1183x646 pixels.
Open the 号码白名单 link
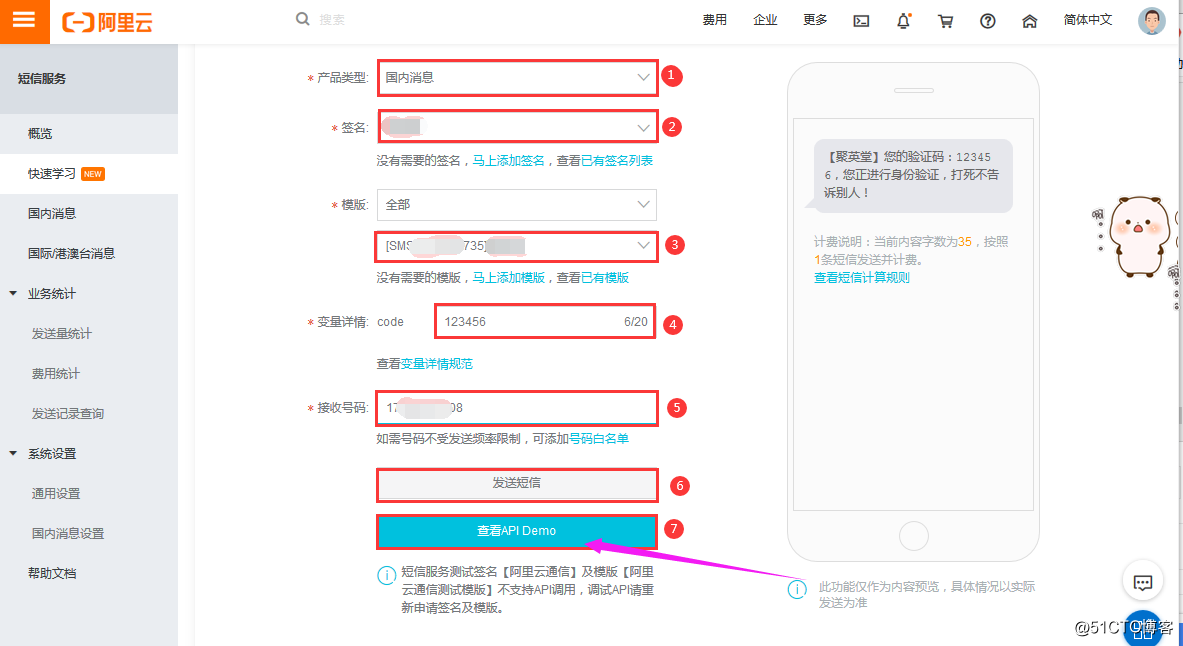(x=598, y=438)
